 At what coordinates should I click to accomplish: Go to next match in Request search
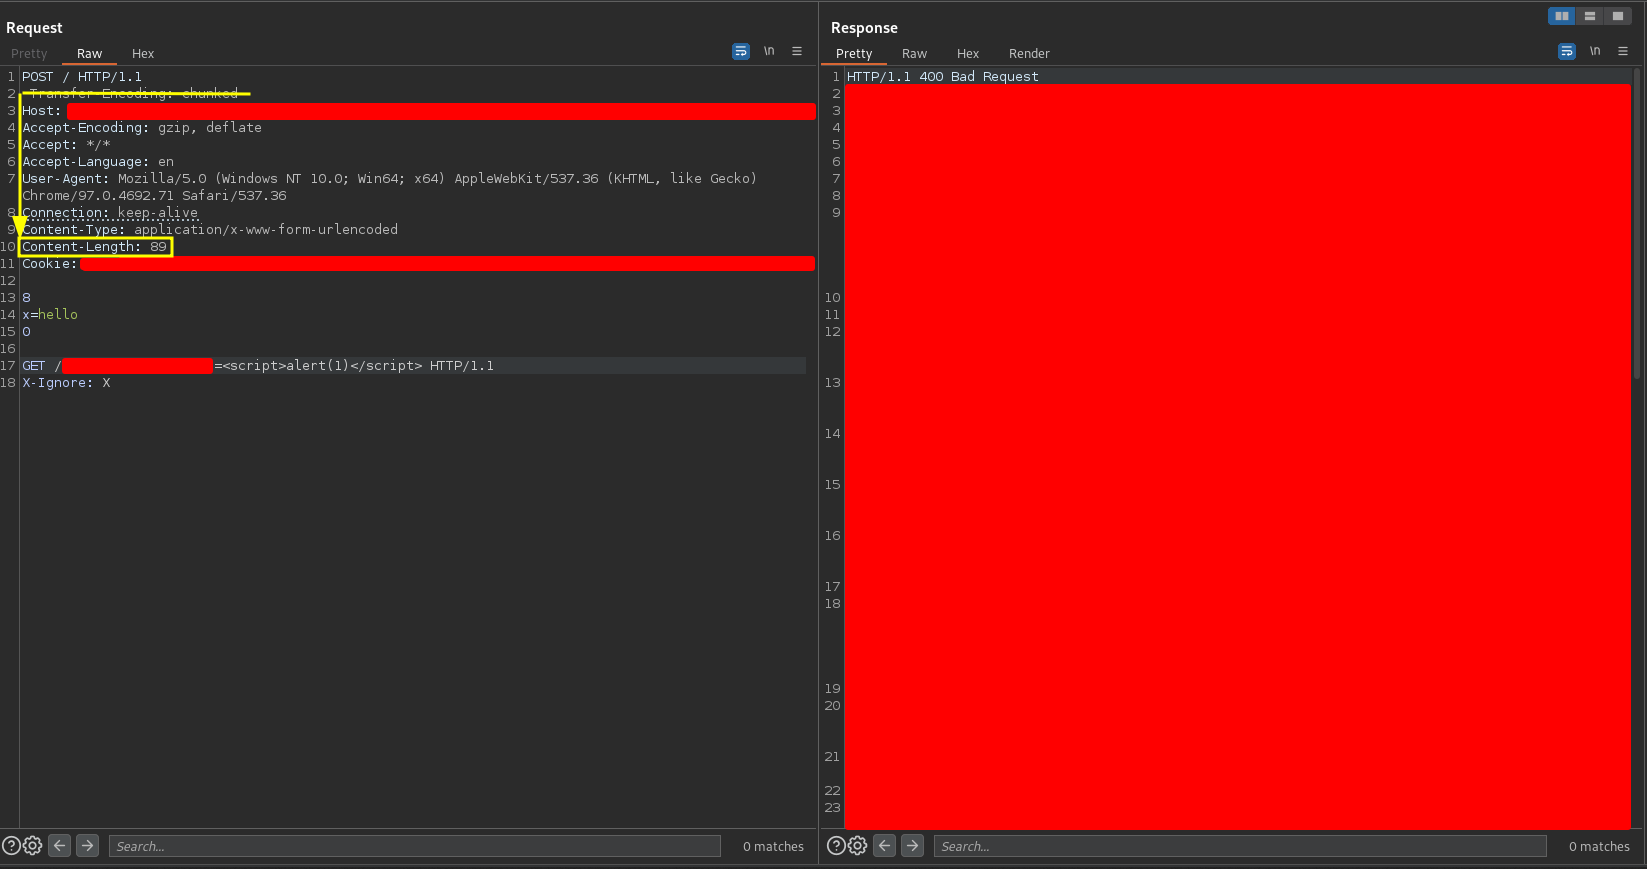pos(88,846)
